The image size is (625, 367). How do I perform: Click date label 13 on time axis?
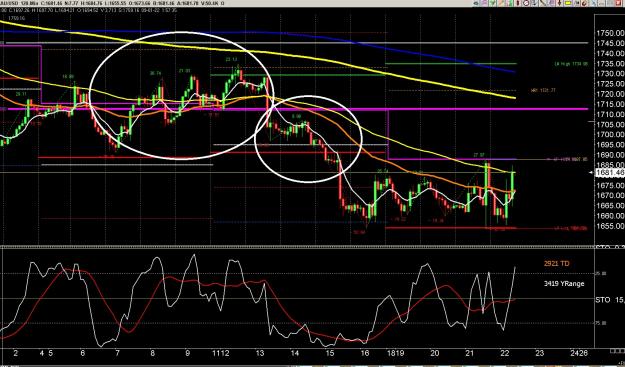click(260, 353)
